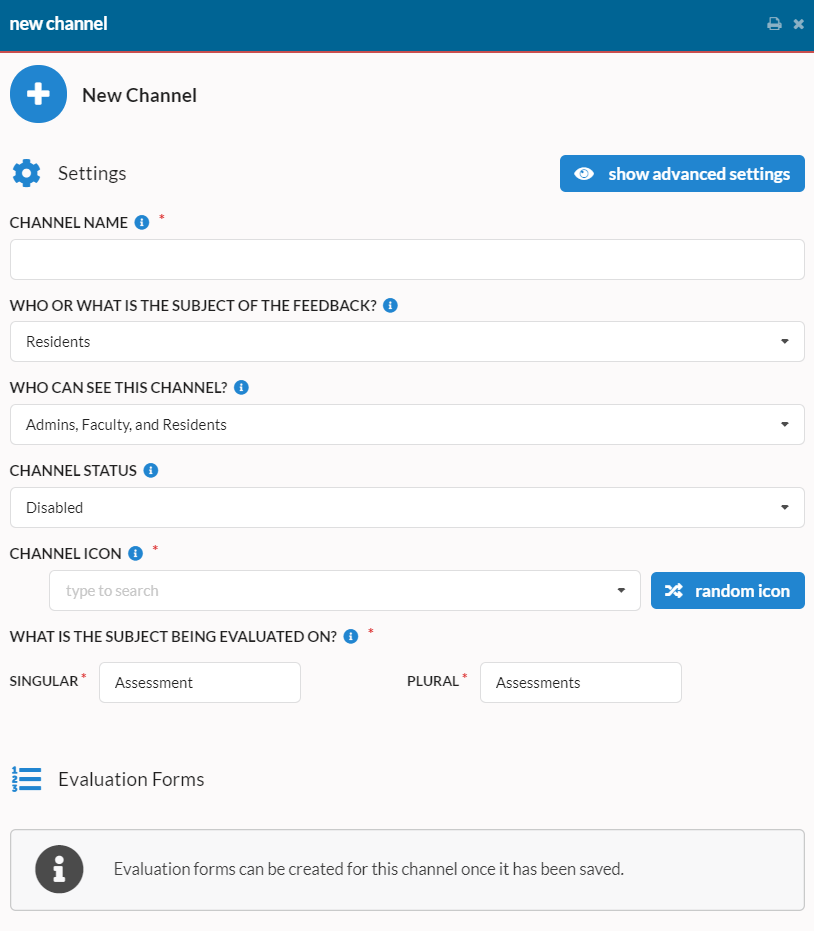814x931 pixels.
Task: Close the new channel dialog
Action: click(799, 24)
